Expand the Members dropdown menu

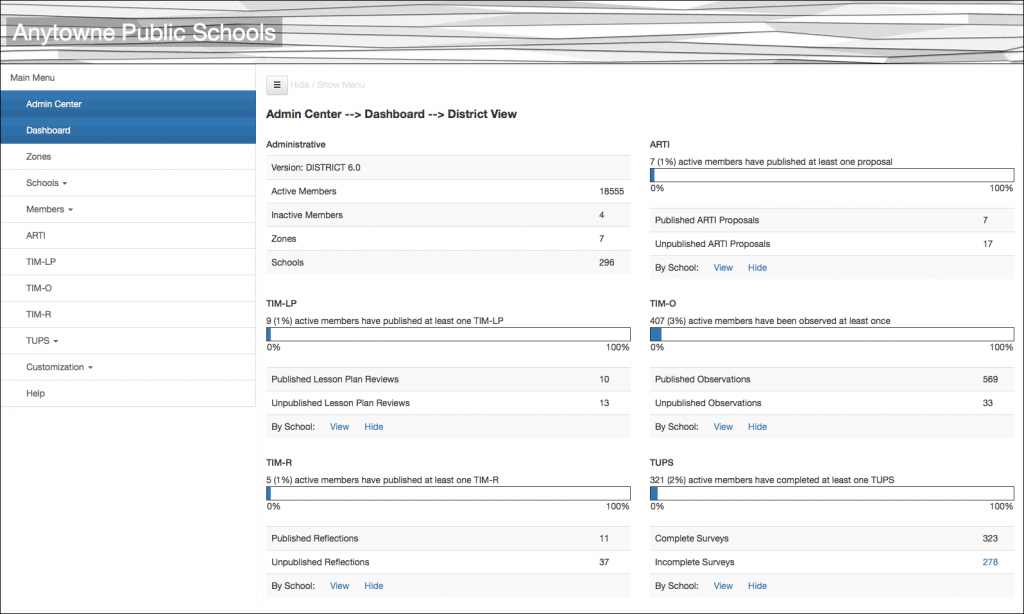point(49,209)
